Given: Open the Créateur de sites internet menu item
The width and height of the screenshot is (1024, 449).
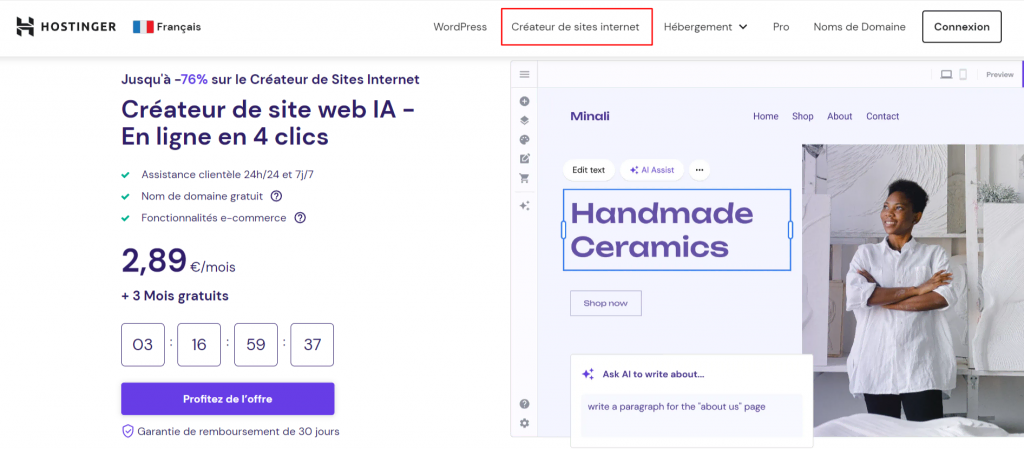Looking at the screenshot, I should coord(575,27).
